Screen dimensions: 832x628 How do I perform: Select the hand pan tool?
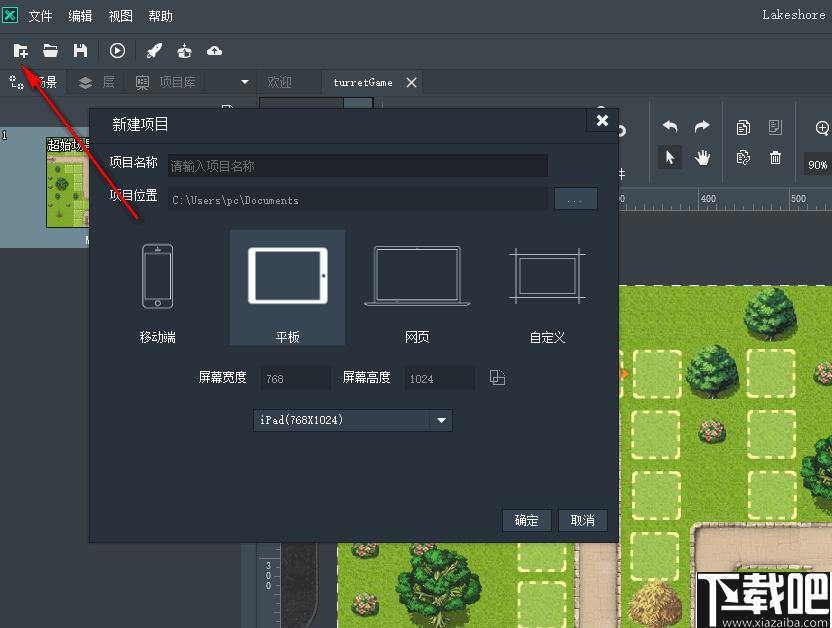click(x=702, y=158)
